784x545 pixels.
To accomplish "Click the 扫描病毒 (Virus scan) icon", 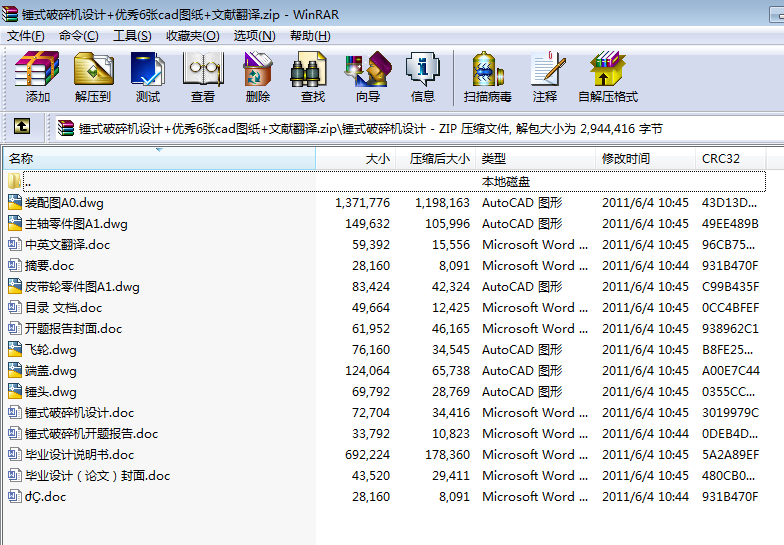I will tap(487, 68).
